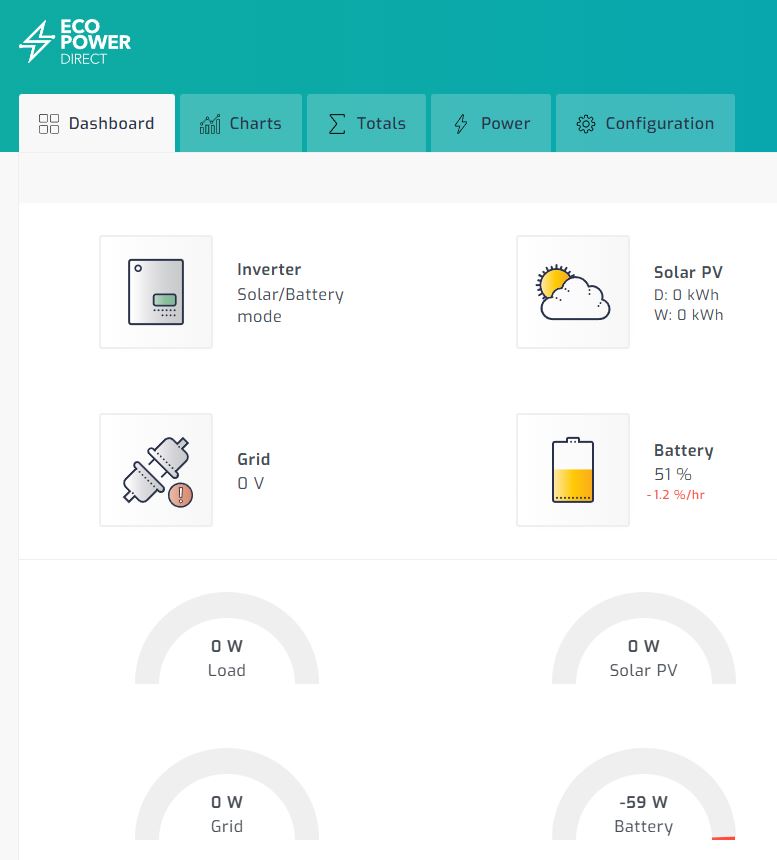Open the Dashboard tab

coord(97,123)
